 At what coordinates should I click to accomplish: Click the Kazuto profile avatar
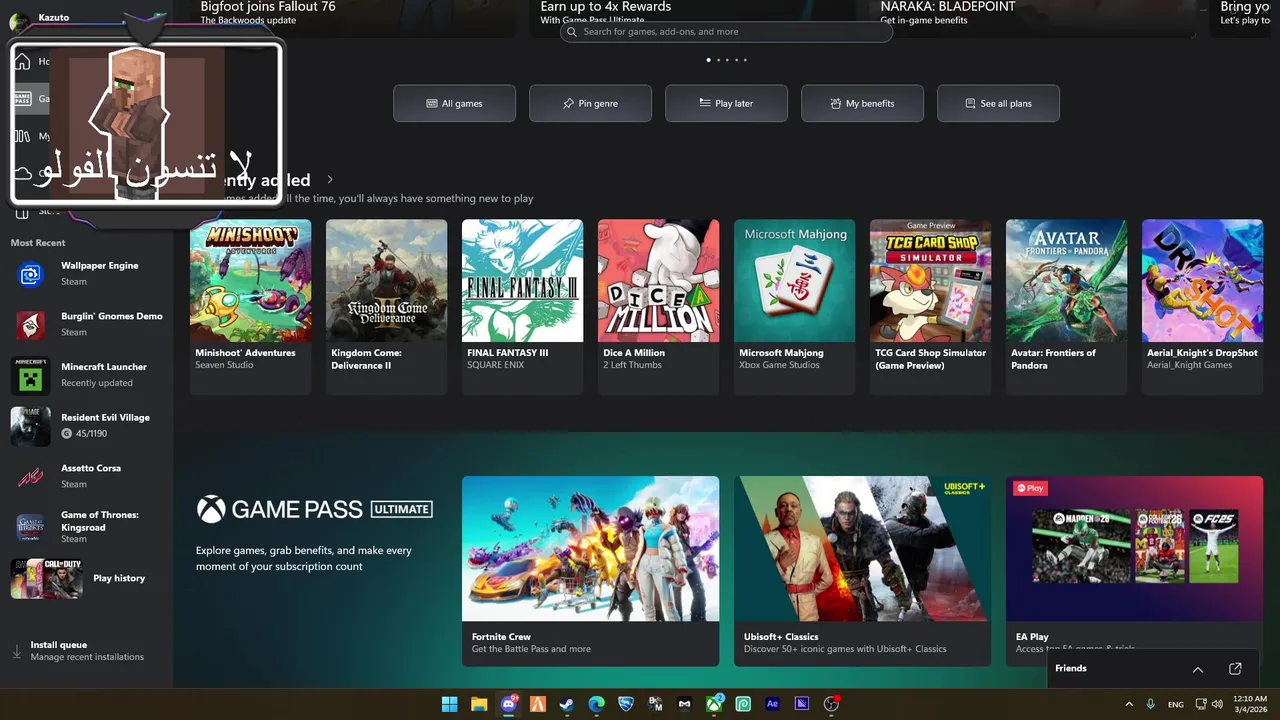19,22
